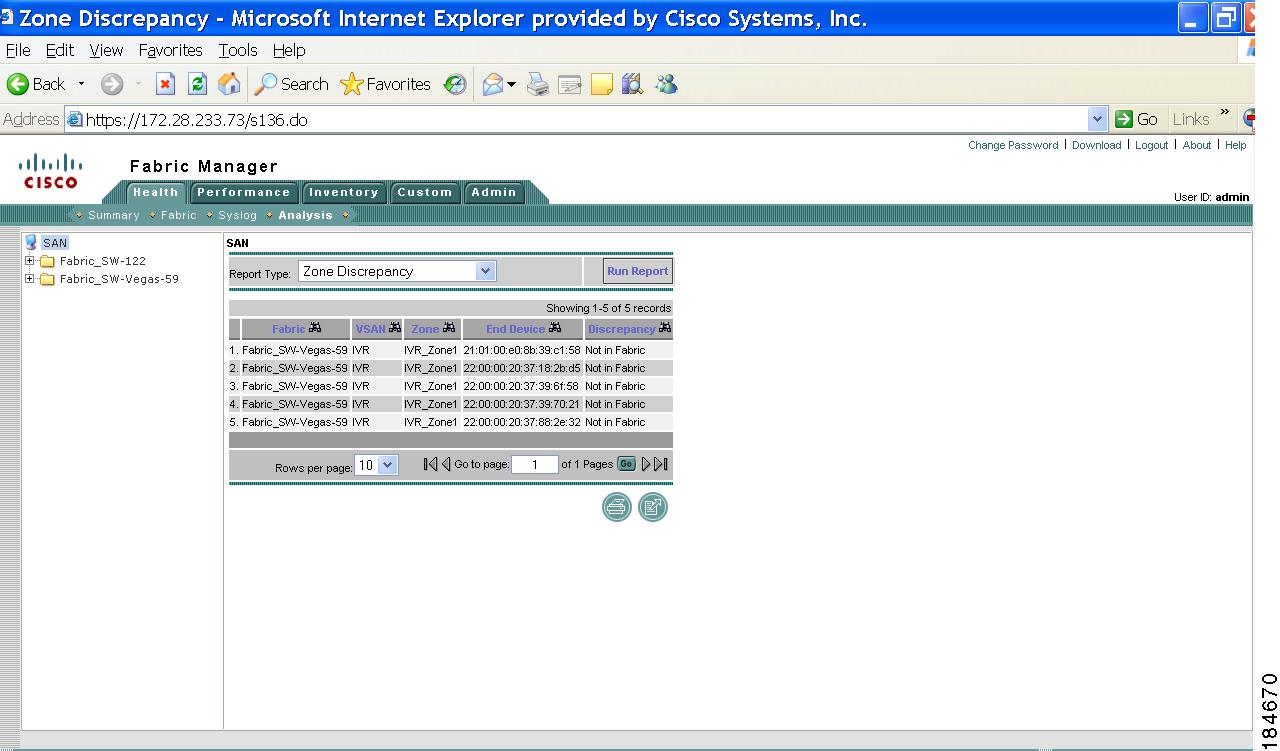Click the Logout link
Screen dimensions: 1280x751
pyautogui.click(x=1152, y=145)
